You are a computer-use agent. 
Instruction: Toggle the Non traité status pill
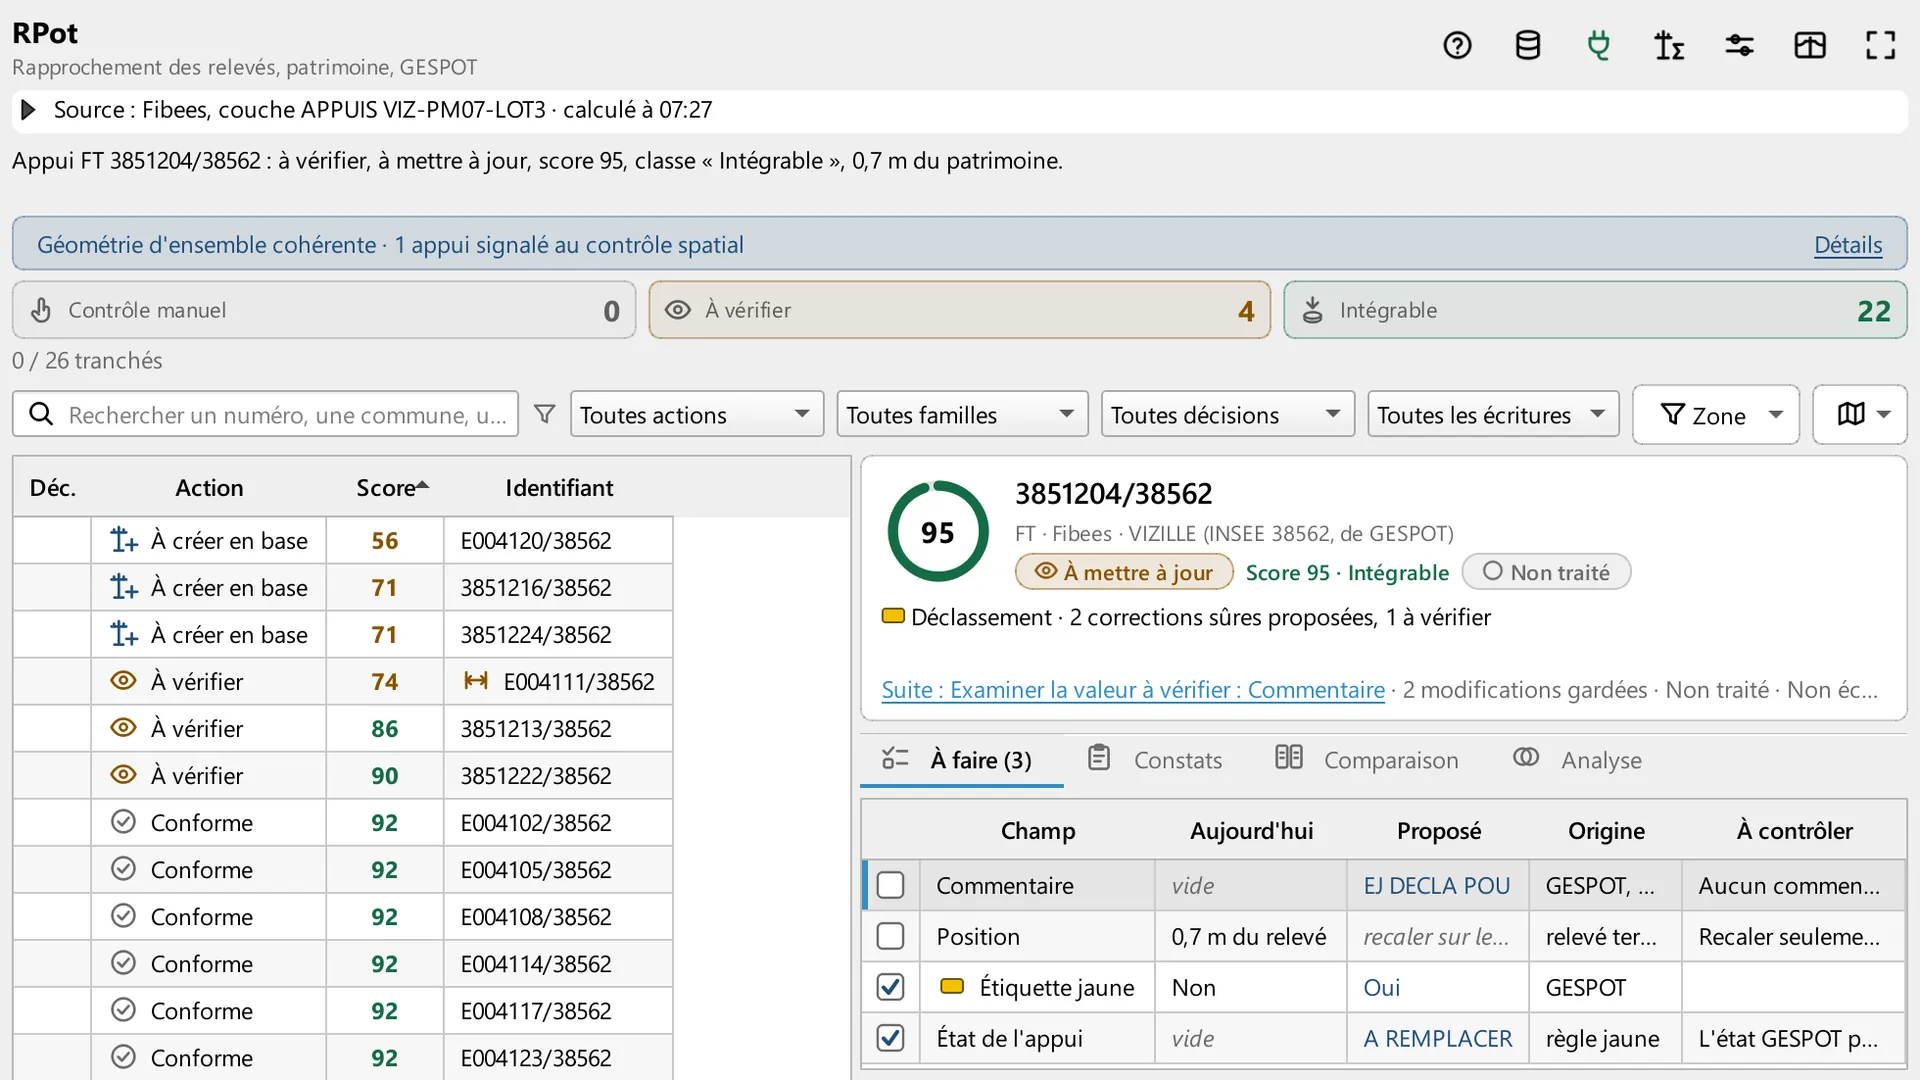[1546, 572]
